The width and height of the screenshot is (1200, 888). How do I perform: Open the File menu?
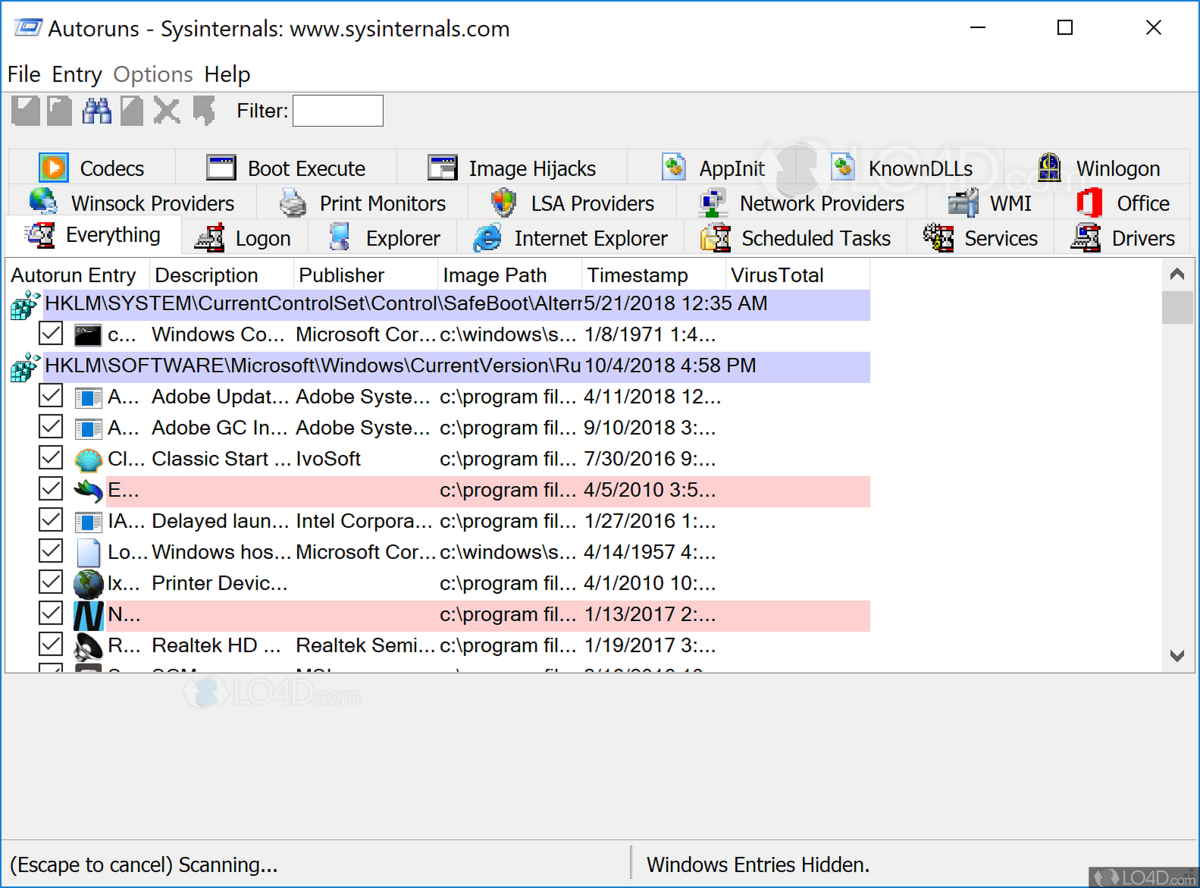pyautogui.click(x=24, y=75)
